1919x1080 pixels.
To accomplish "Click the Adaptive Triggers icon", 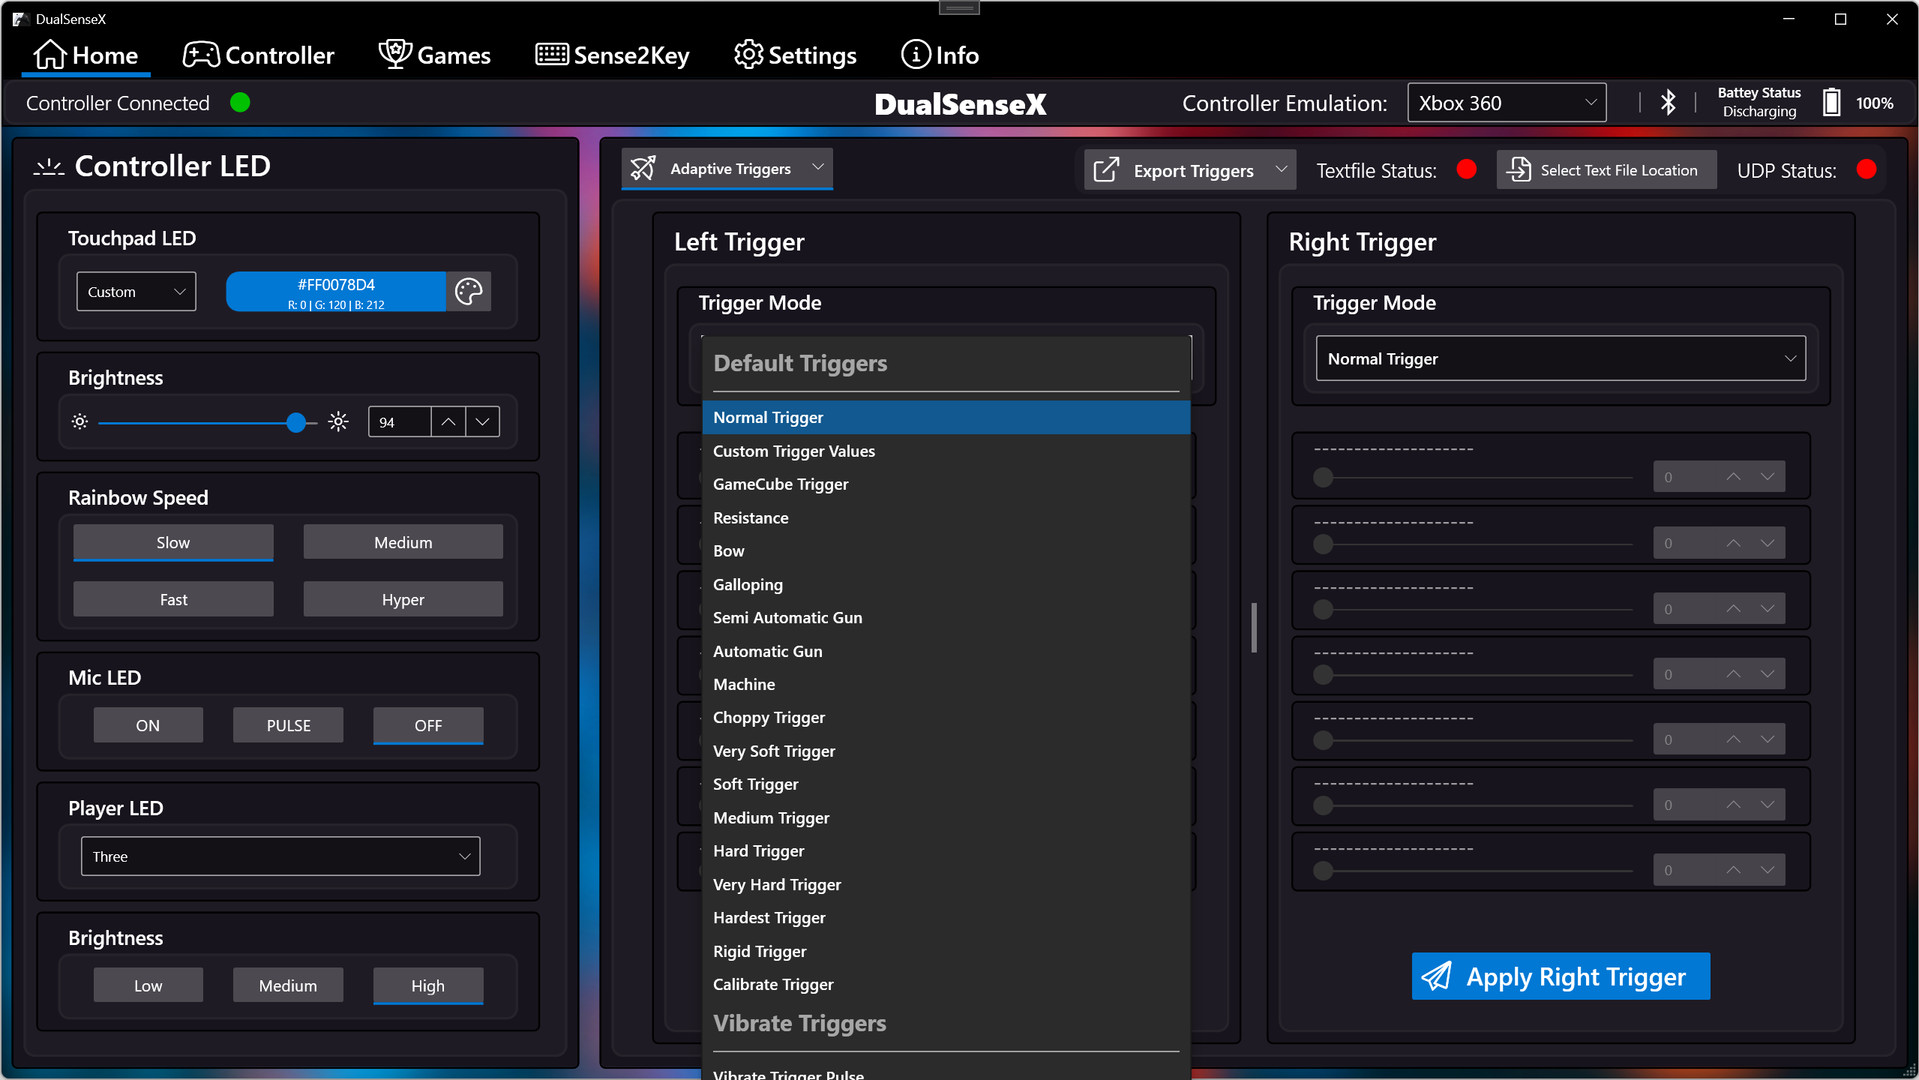I will [x=644, y=169].
